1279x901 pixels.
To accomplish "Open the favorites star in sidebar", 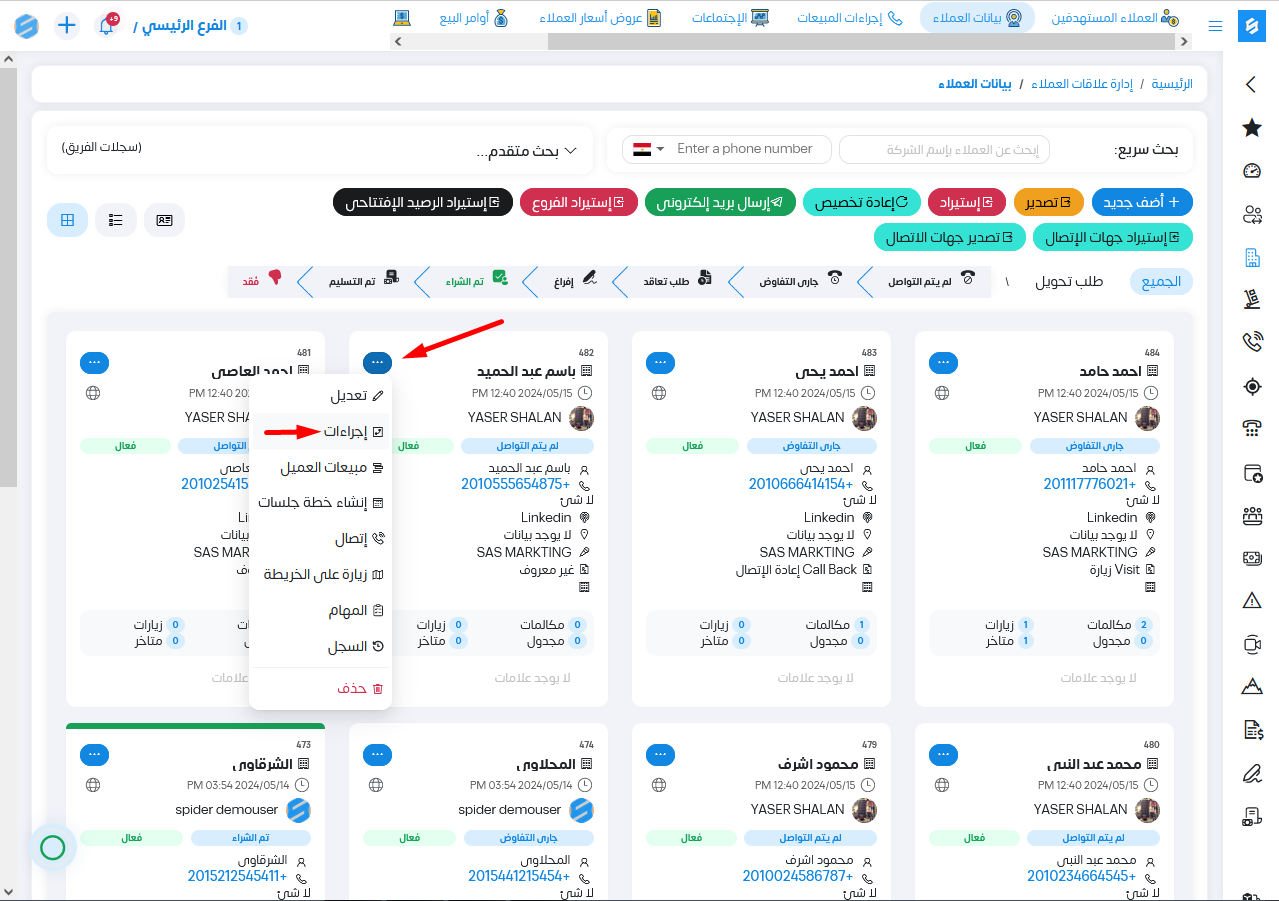I will [x=1251, y=127].
